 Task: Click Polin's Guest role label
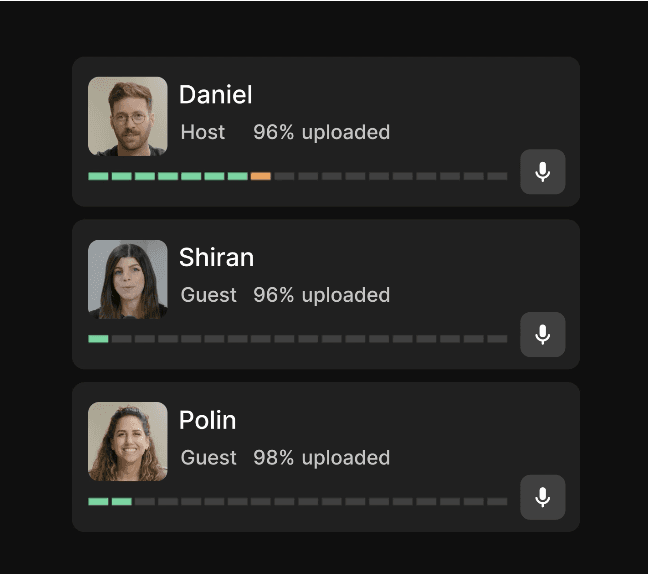(x=209, y=458)
